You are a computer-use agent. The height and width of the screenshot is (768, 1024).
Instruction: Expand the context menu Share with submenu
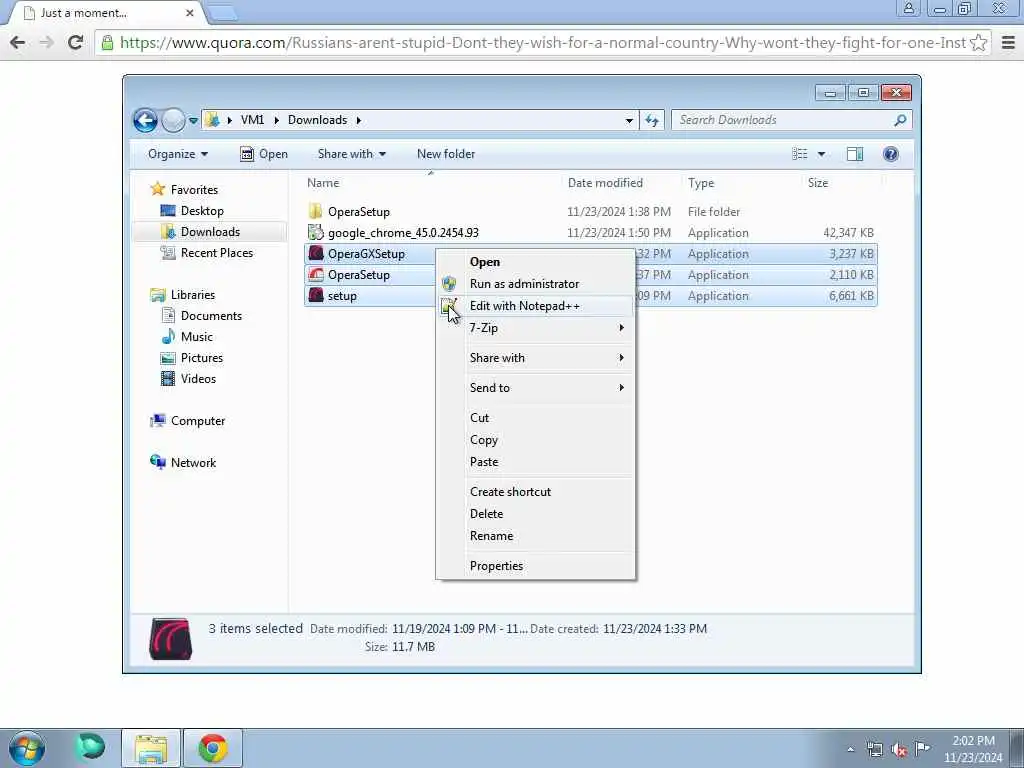[535, 358]
